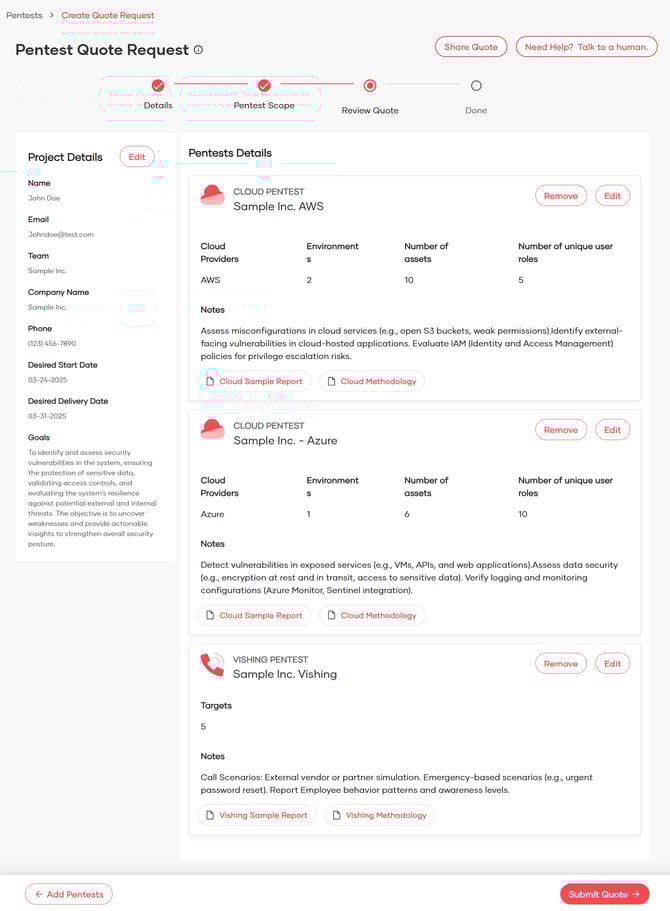Click the info icon beside Pentest Quote Request

pos(198,50)
